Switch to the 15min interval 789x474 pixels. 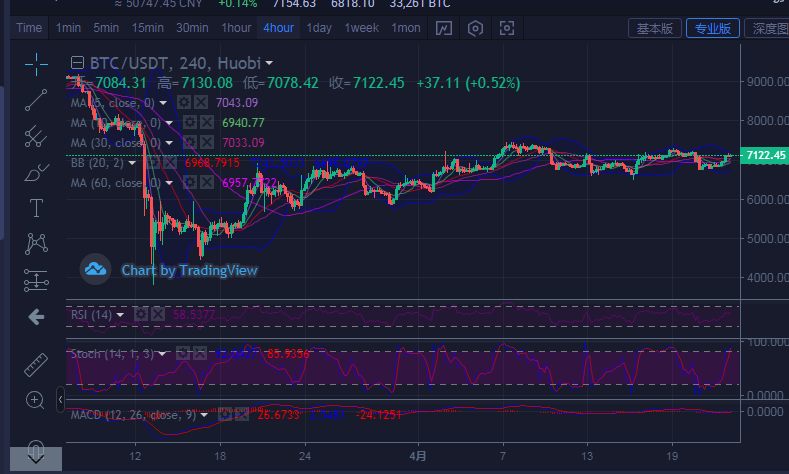click(147, 28)
